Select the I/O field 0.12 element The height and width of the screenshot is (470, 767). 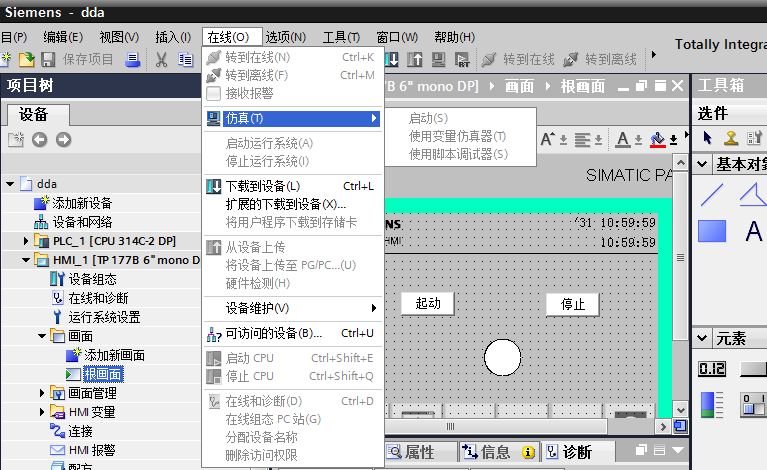point(712,368)
